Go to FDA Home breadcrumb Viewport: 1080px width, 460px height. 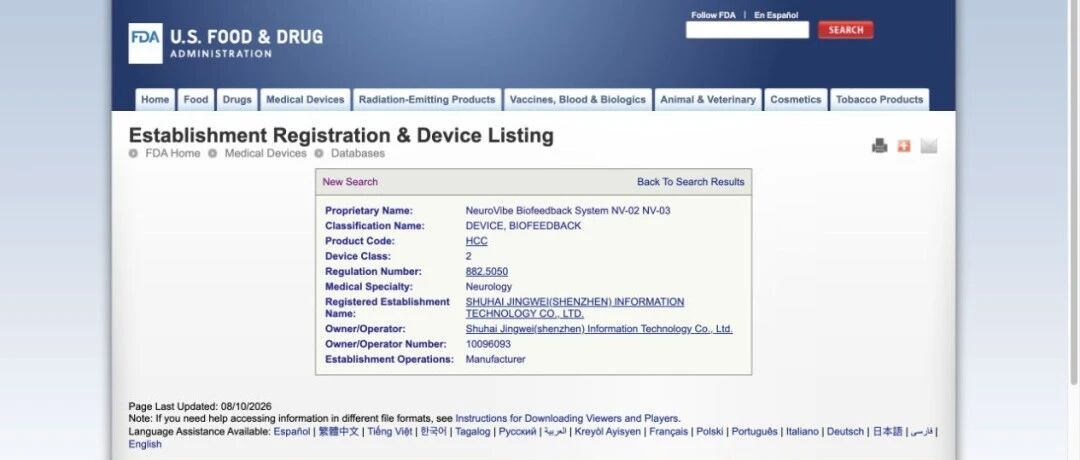173,154
